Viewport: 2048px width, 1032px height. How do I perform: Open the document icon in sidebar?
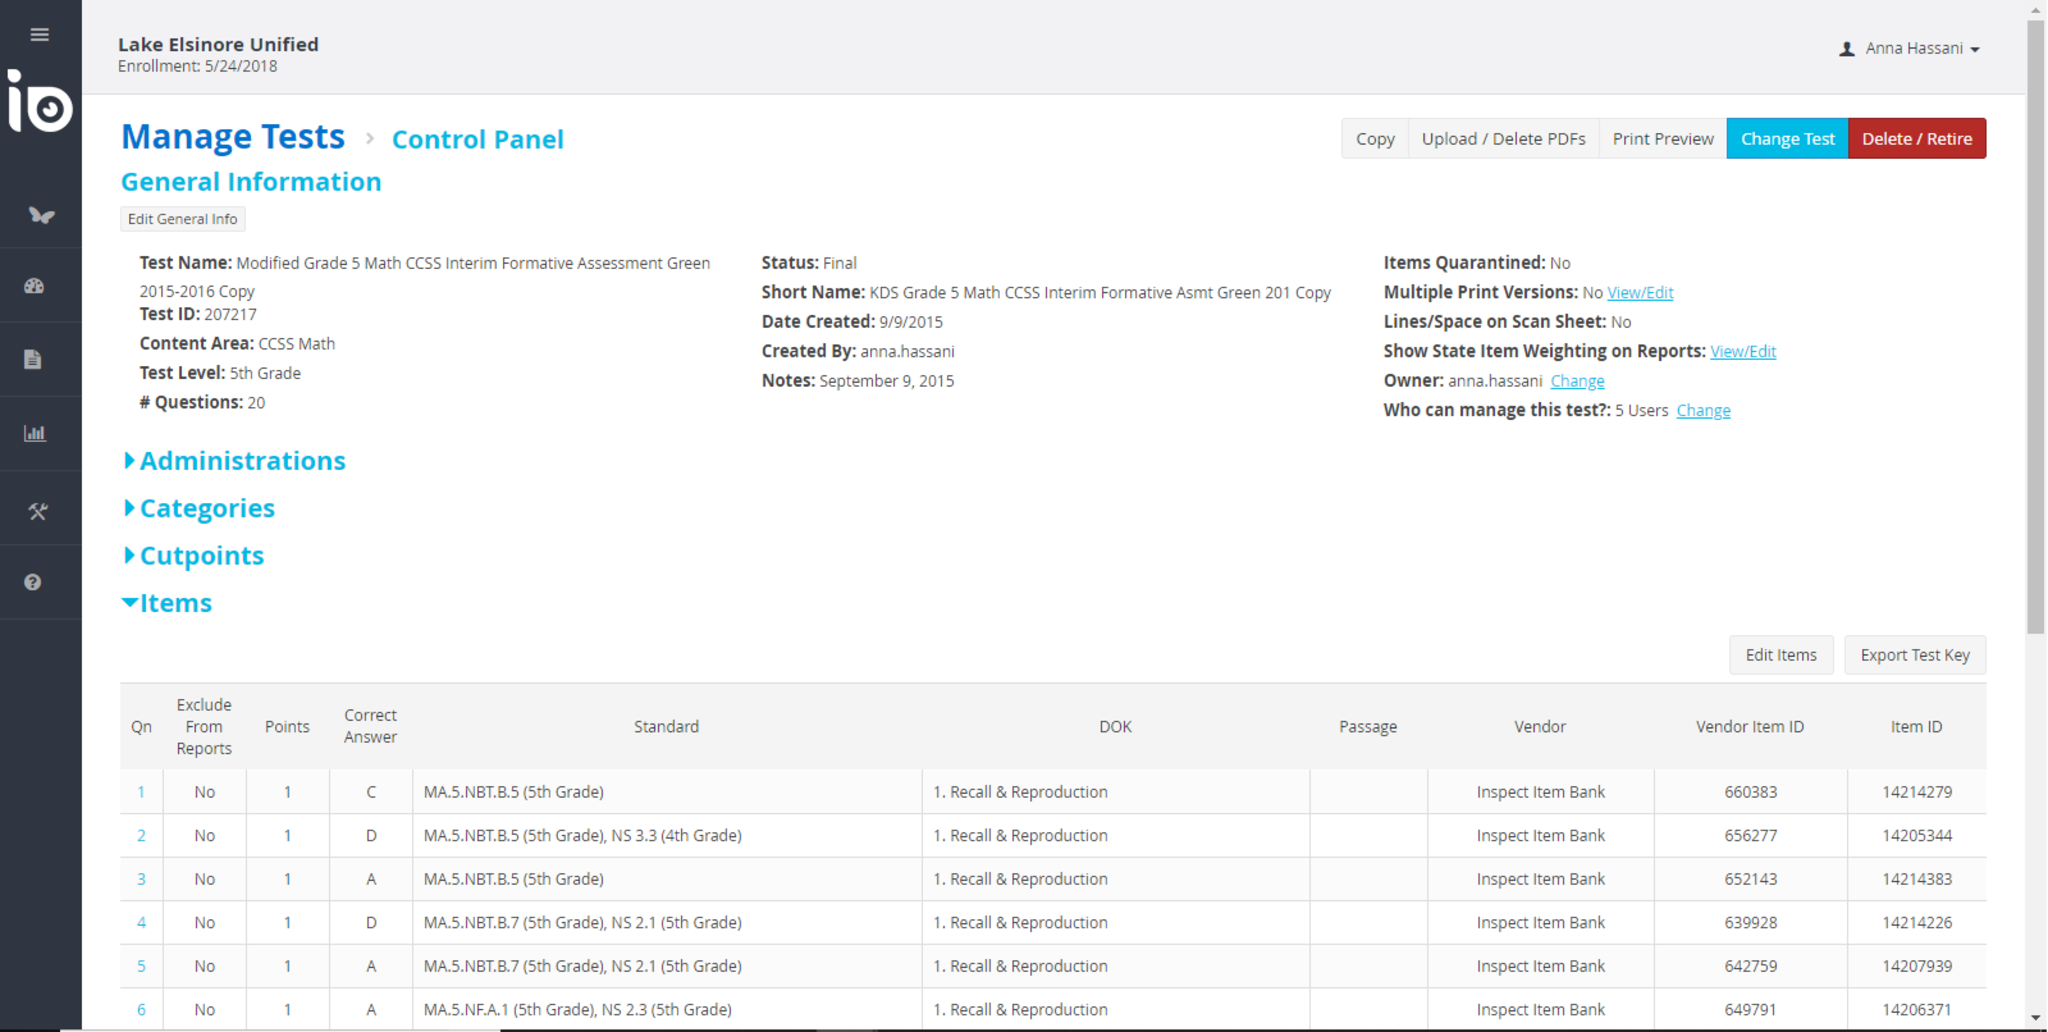[x=33, y=360]
